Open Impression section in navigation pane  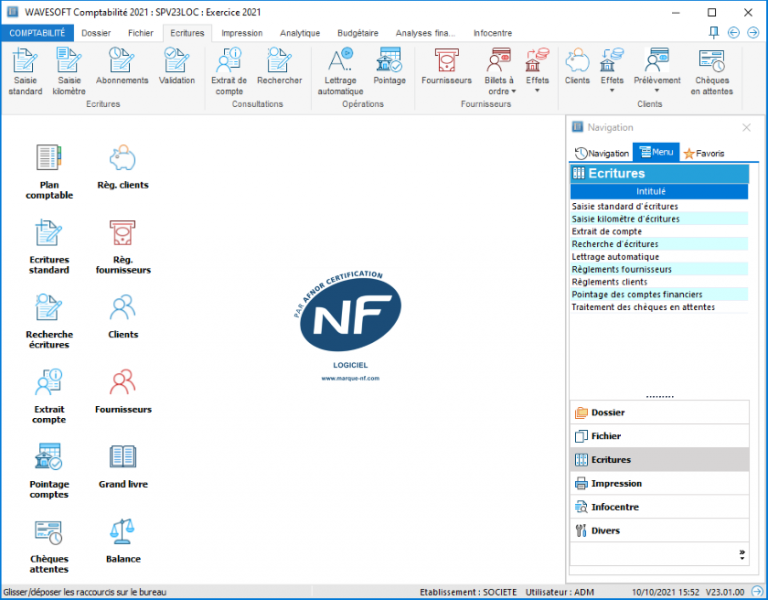click(659, 483)
